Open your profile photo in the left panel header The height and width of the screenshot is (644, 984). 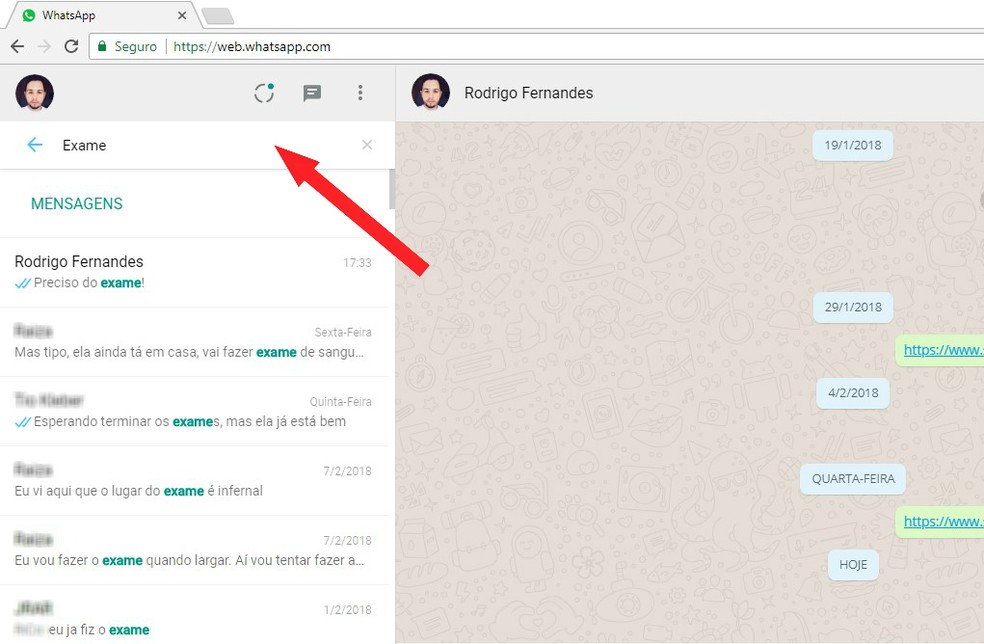click(35, 93)
